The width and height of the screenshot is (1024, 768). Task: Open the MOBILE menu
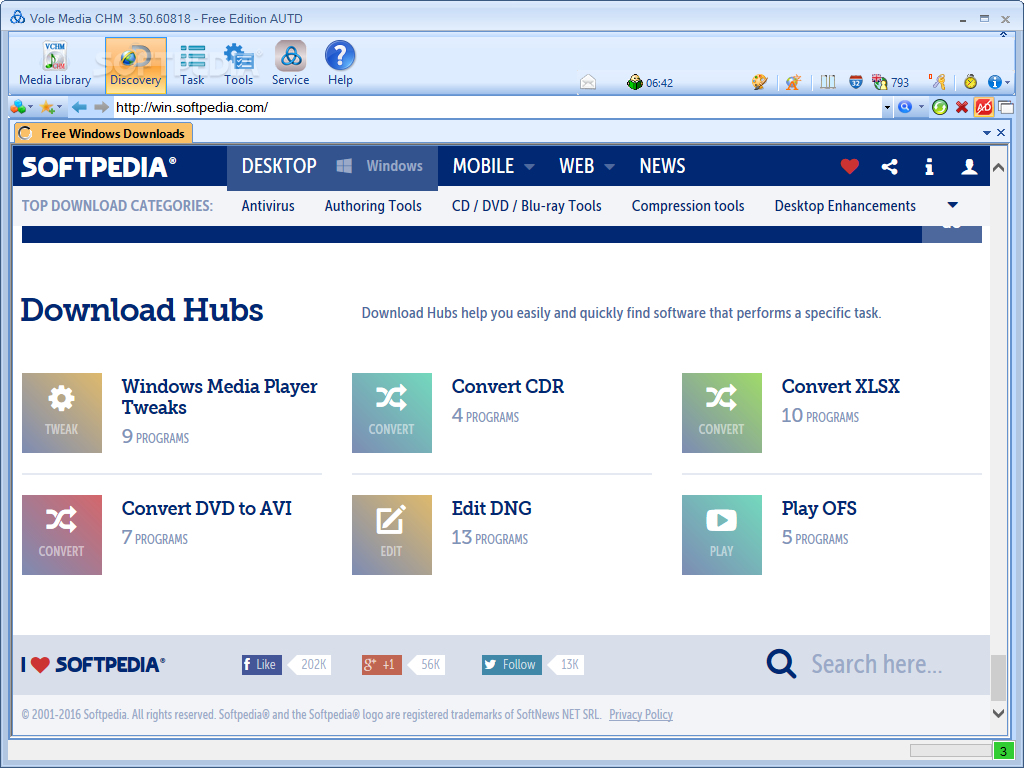(x=494, y=167)
